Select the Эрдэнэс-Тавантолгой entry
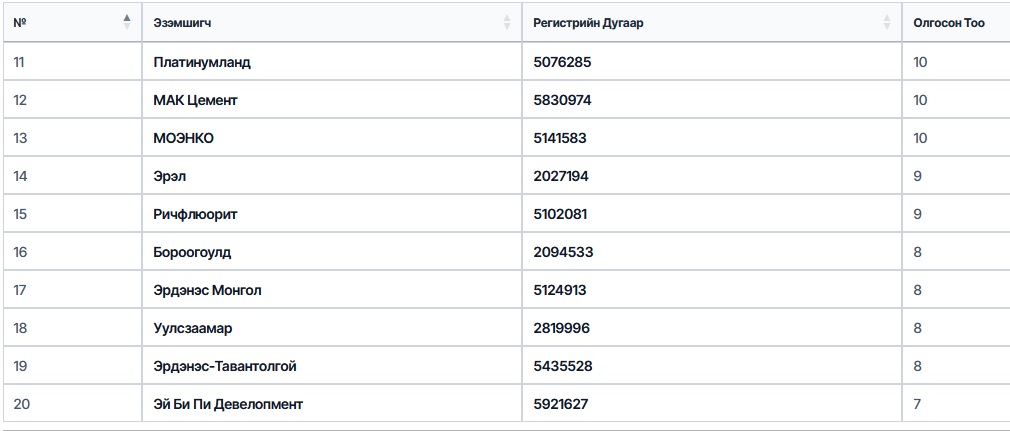 (225, 367)
